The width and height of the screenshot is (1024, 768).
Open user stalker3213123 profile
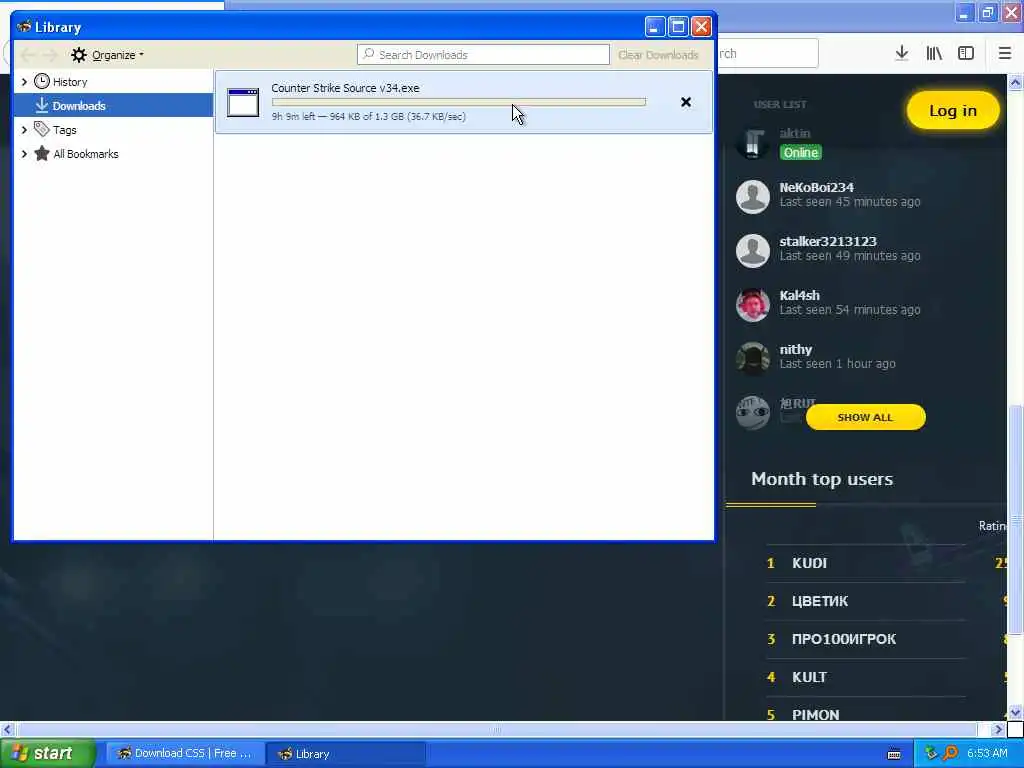827,242
